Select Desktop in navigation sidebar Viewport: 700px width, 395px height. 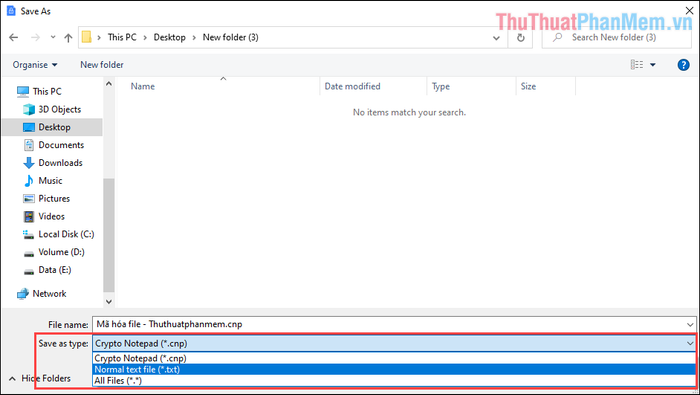[52, 127]
